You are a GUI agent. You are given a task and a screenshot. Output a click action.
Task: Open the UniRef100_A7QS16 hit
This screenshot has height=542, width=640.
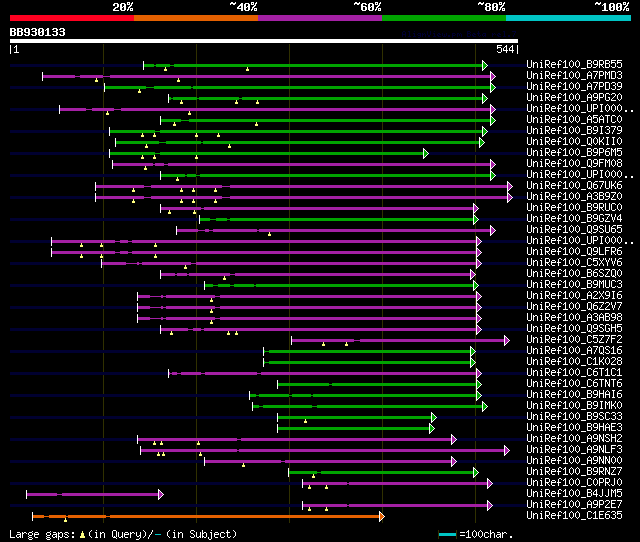click(574, 351)
